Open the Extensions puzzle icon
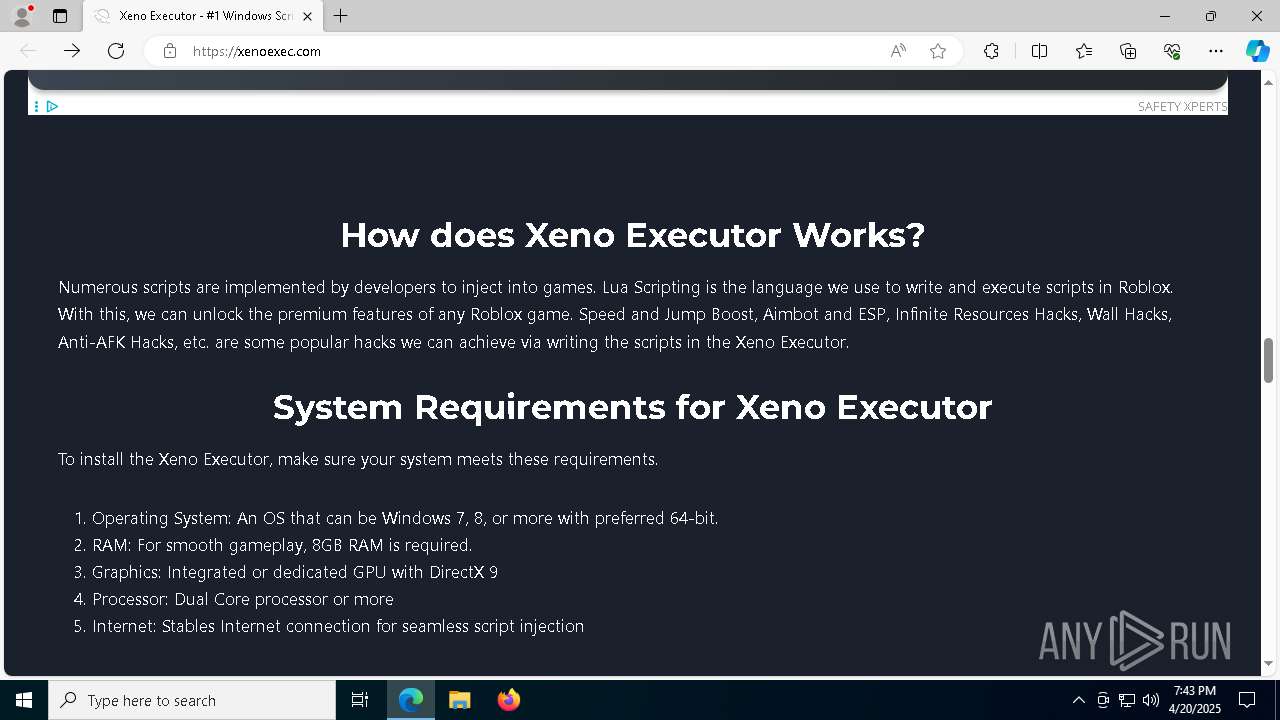1280x720 pixels. (991, 51)
